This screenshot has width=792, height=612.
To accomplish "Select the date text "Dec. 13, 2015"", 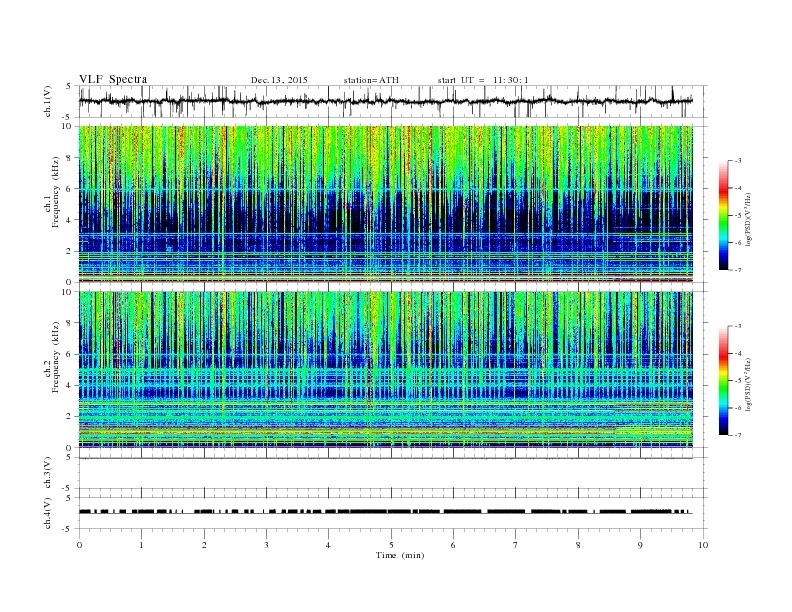I will 279,80.
